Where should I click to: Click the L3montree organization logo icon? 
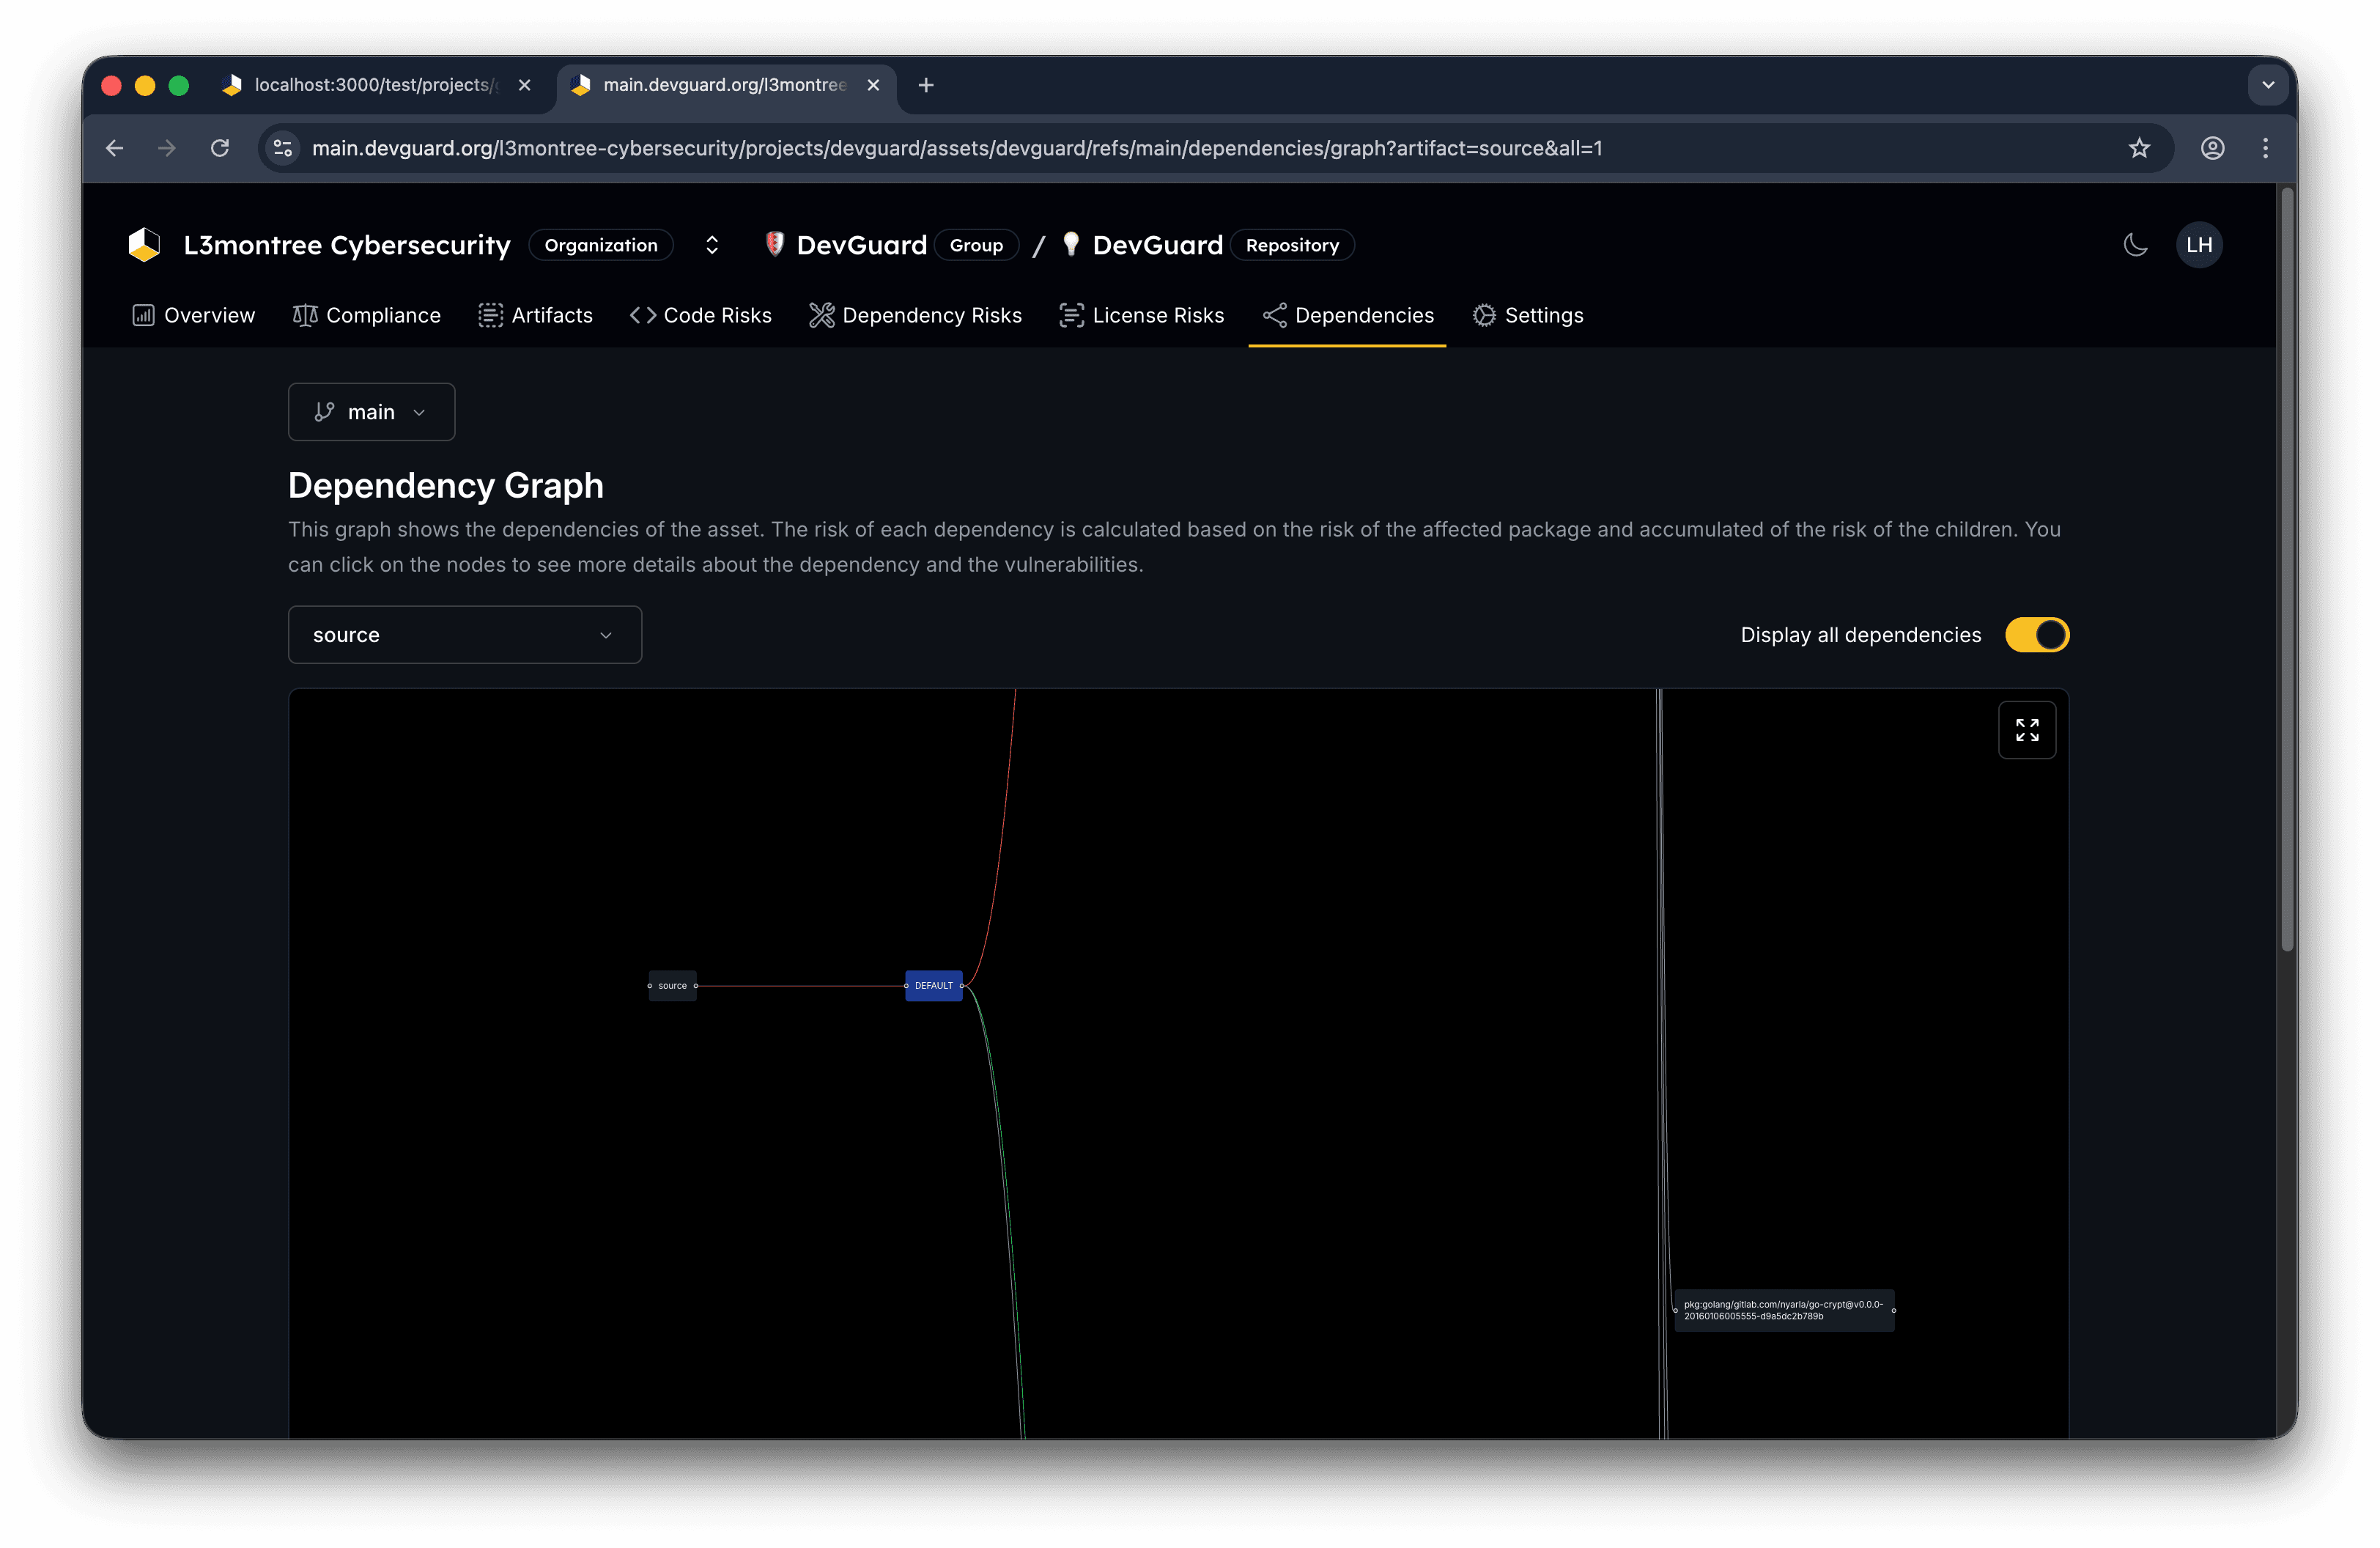(x=145, y=245)
